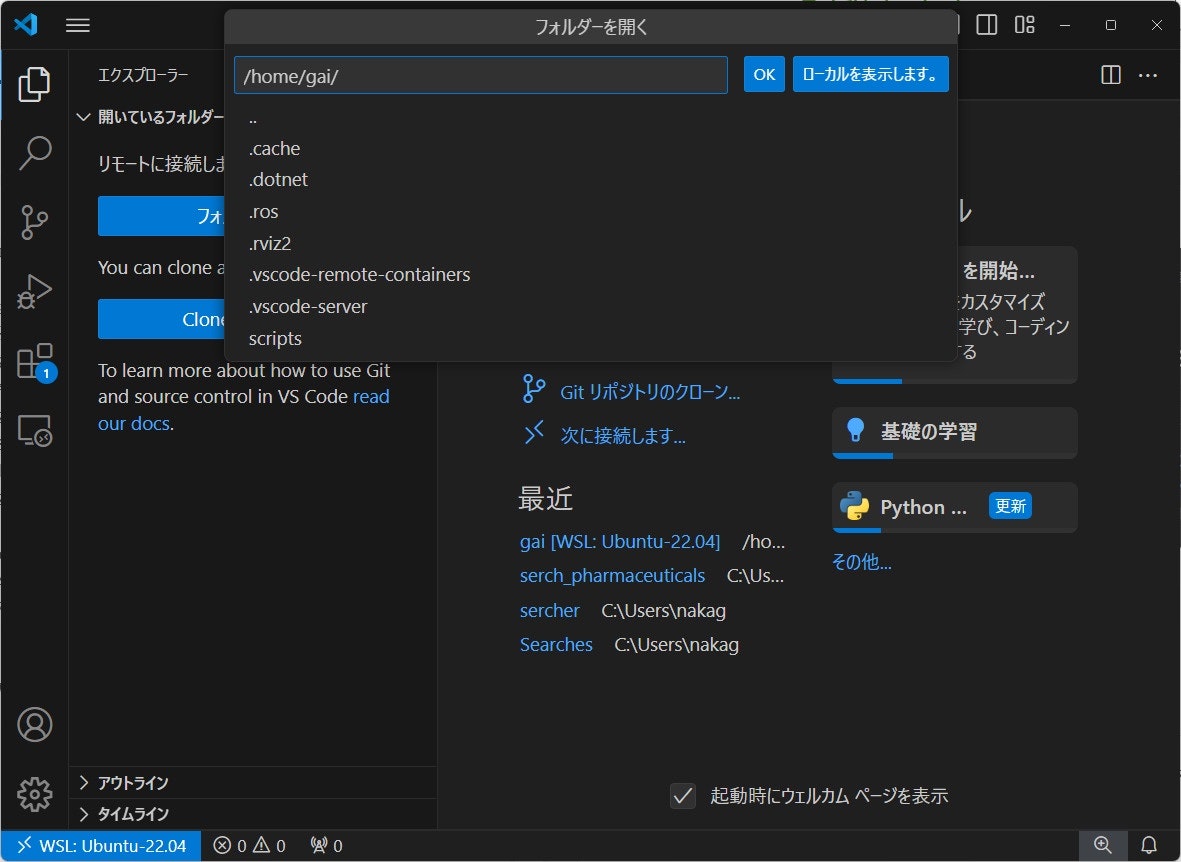Click the connect-to remote icon on Welcome page
Image resolution: width=1181 pixels, height=862 pixels.
click(533, 433)
